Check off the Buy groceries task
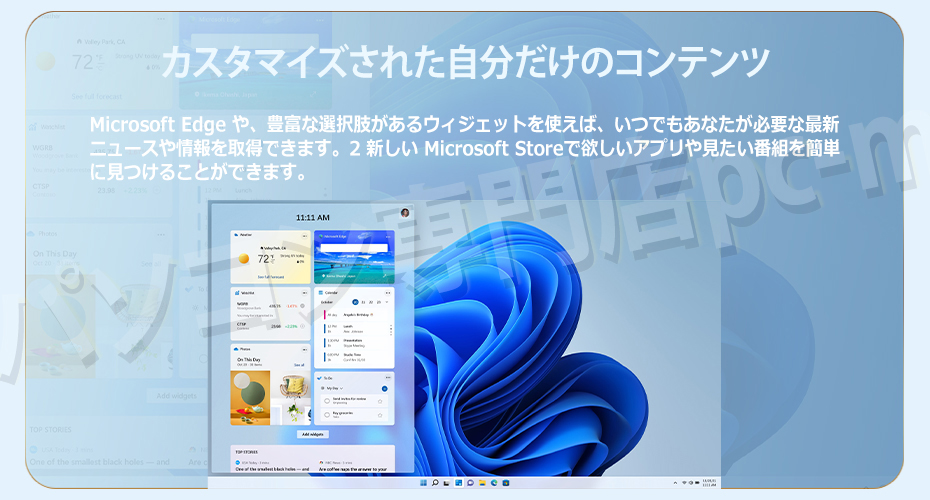 (327, 415)
